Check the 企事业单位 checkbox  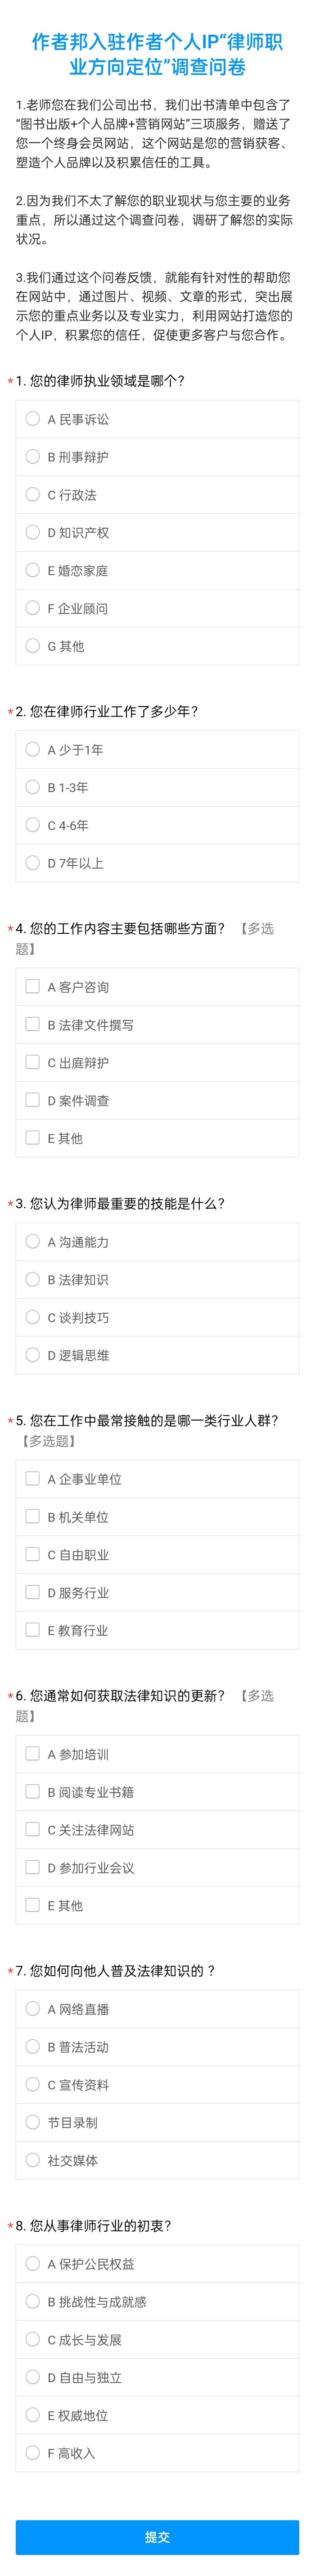pyautogui.click(x=33, y=1478)
